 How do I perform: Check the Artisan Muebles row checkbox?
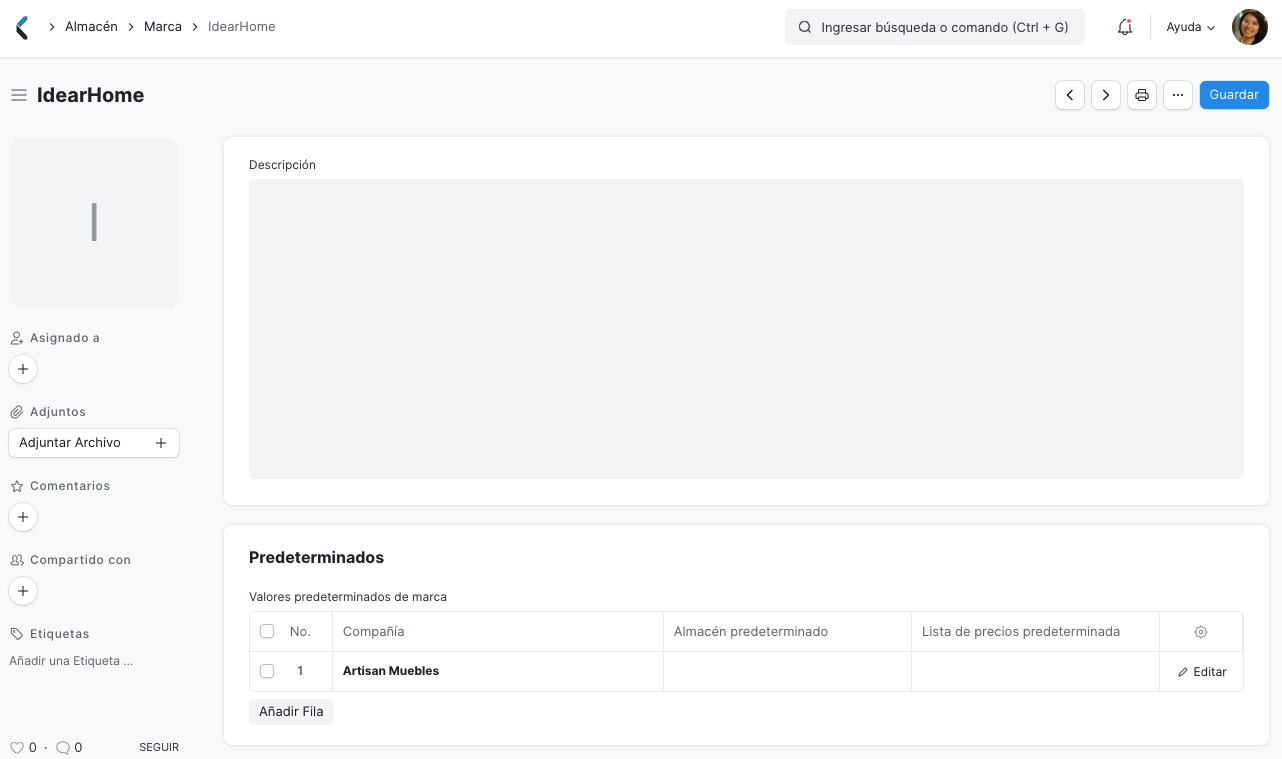point(267,671)
